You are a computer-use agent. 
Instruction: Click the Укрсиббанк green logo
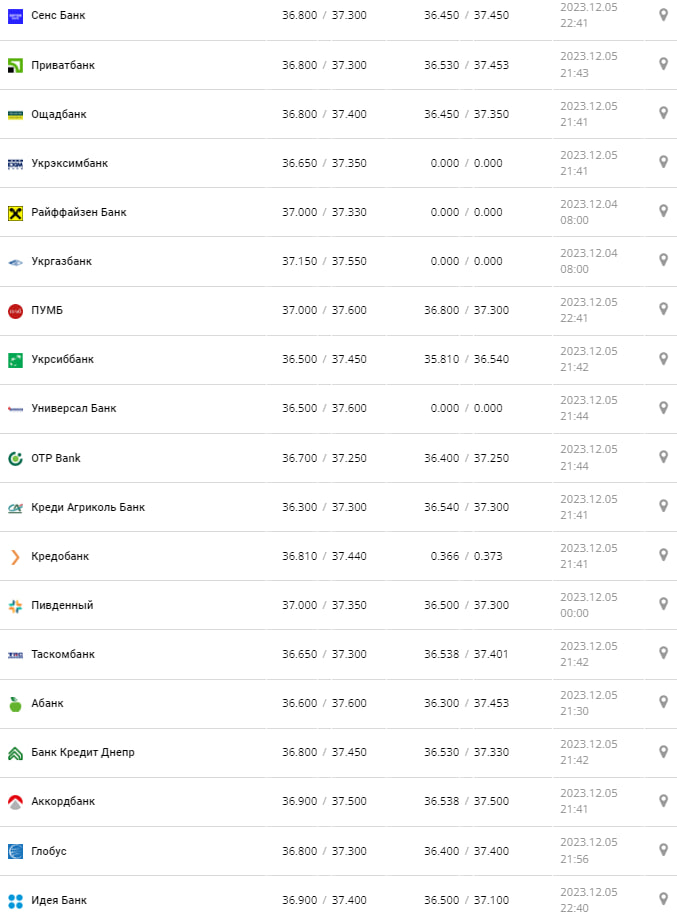(15, 359)
